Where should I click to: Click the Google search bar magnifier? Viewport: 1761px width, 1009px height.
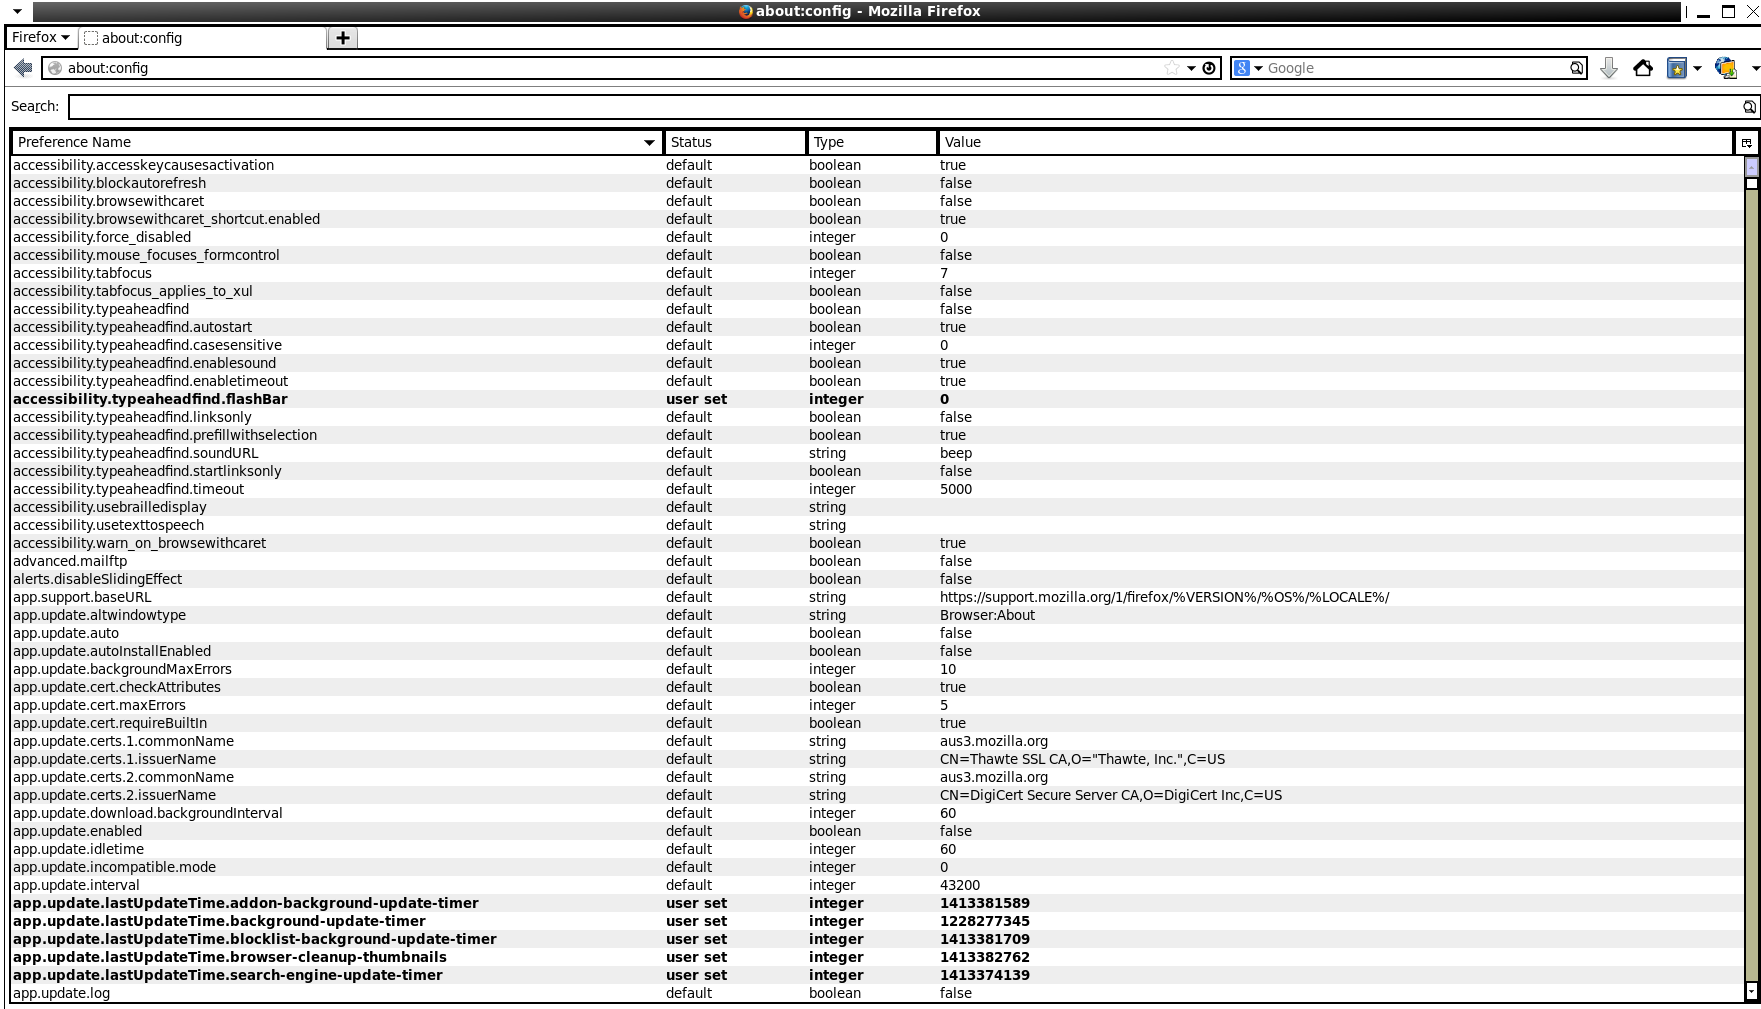(x=1576, y=68)
